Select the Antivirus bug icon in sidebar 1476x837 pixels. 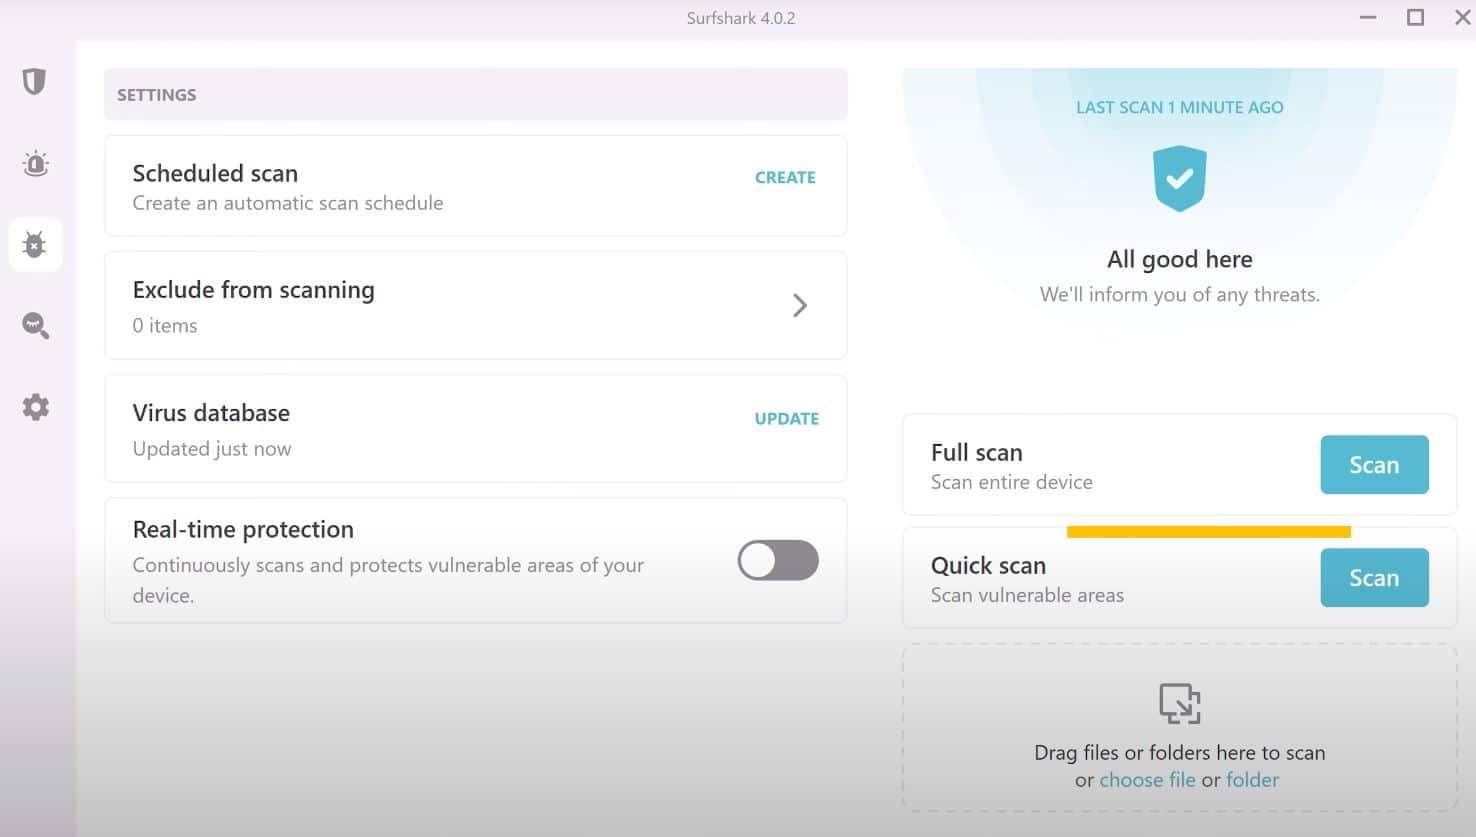(35, 244)
